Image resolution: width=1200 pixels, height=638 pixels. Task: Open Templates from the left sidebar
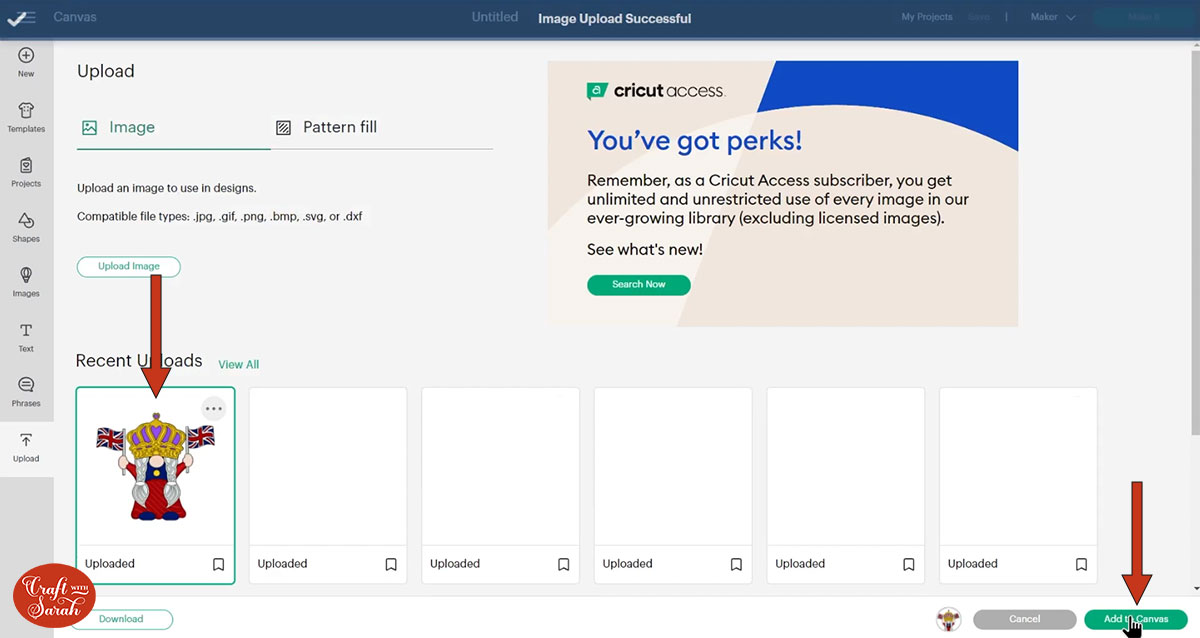click(26, 117)
